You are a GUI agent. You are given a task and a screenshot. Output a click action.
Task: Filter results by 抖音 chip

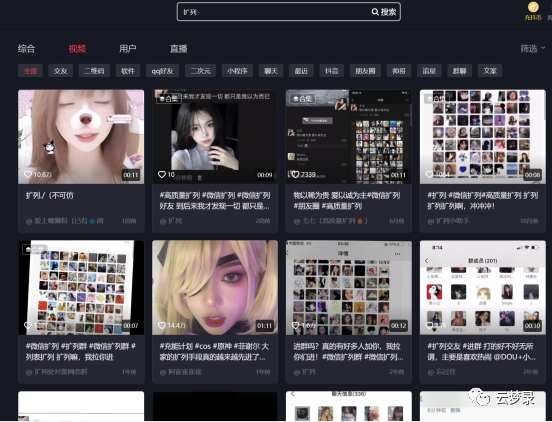tap(332, 71)
